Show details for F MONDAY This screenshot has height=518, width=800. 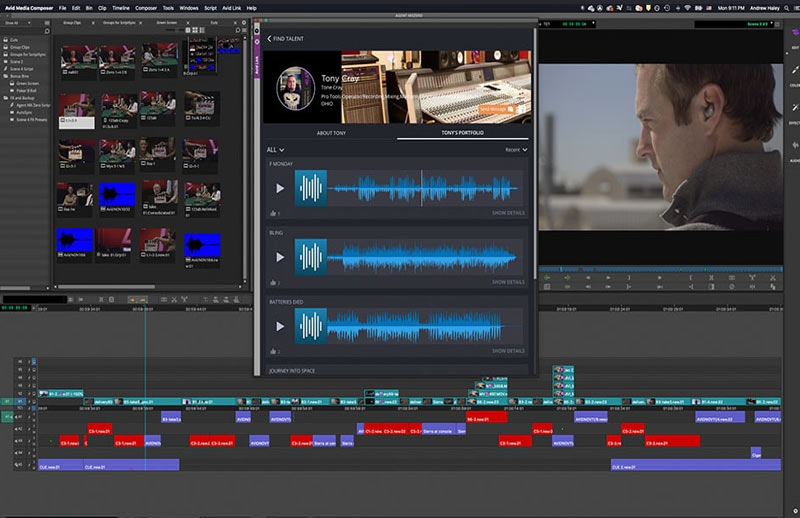pos(508,213)
